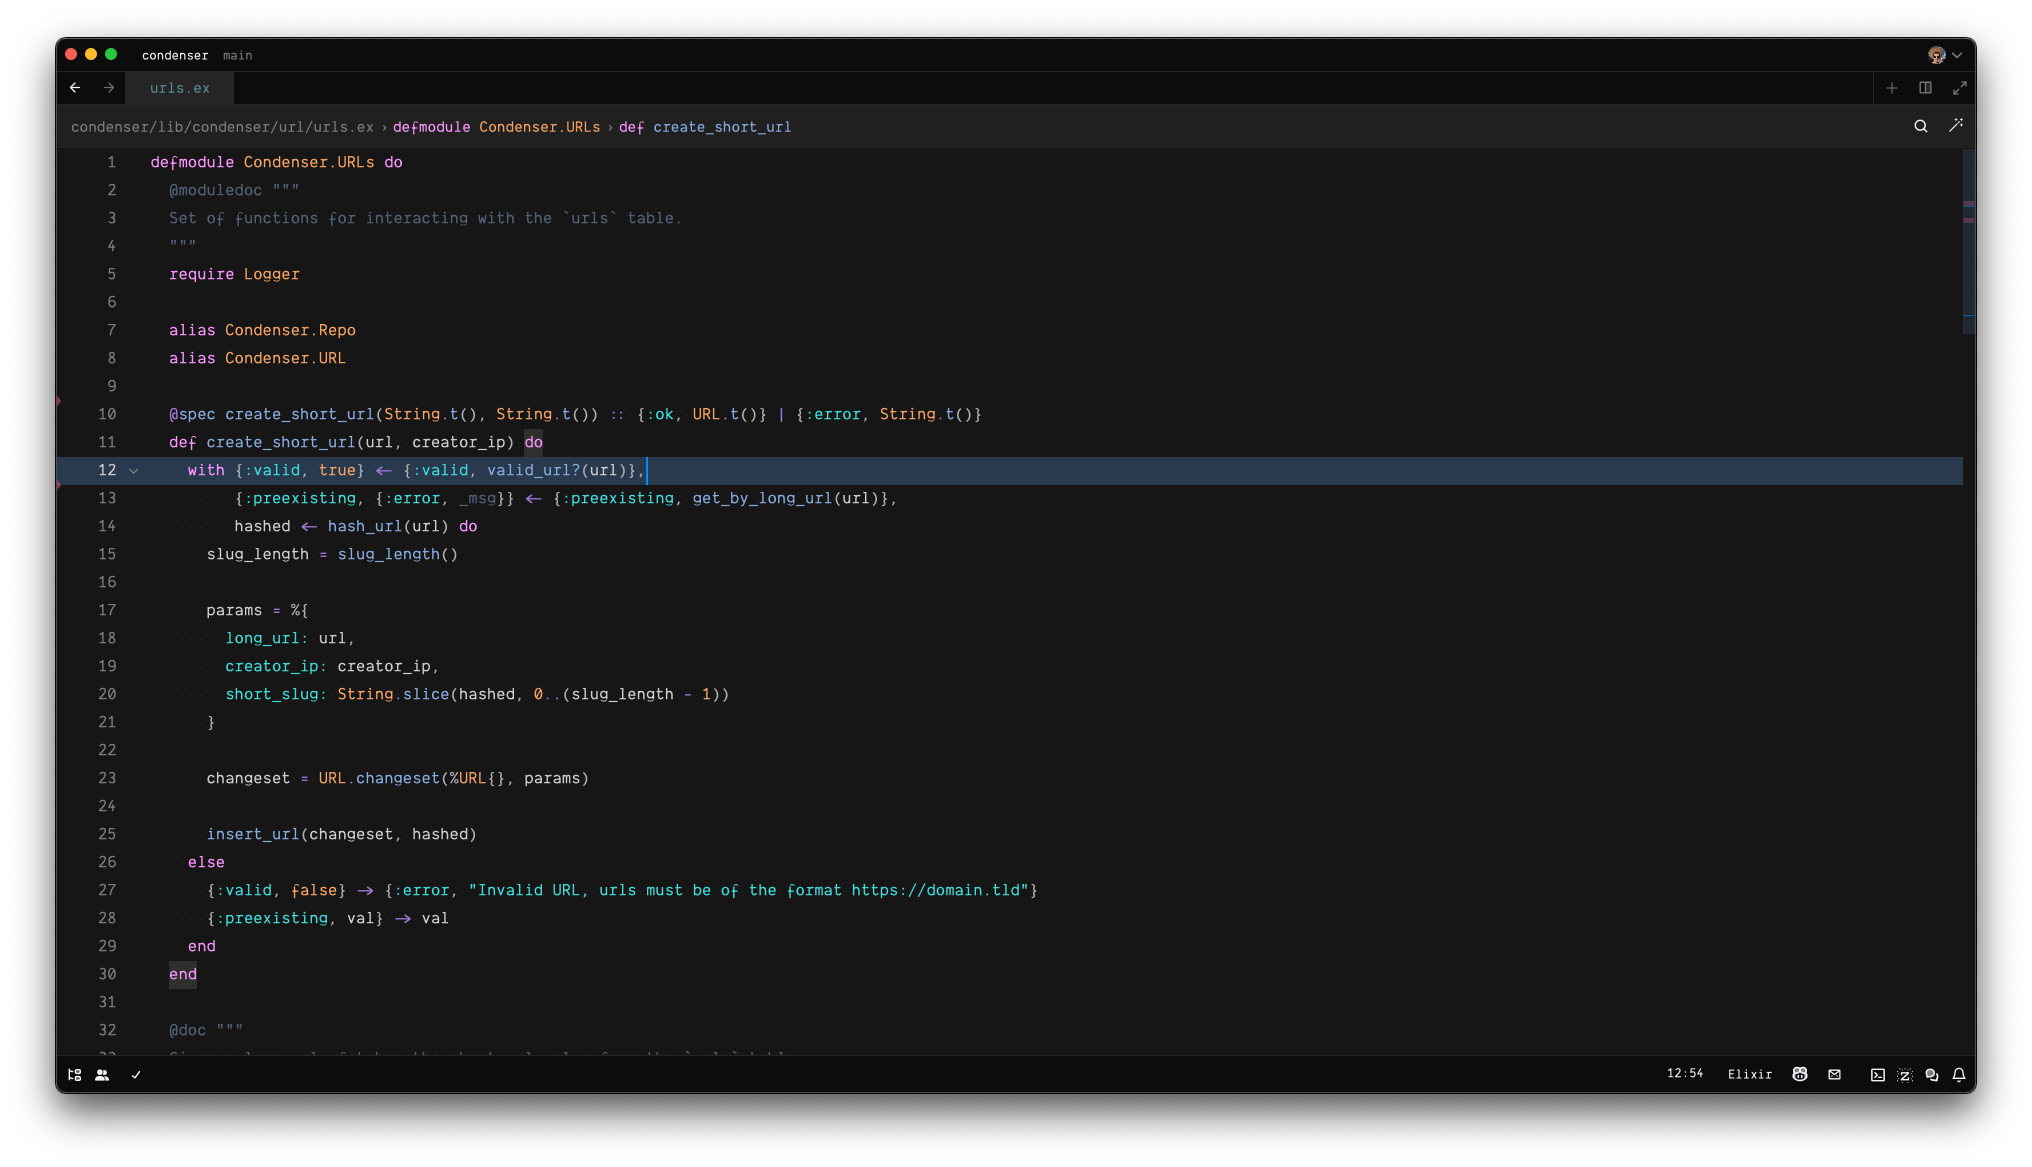The height and width of the screenshot is (1167, 2032).
Task: Search in the current buffer
Action: tap(1921, 126)
